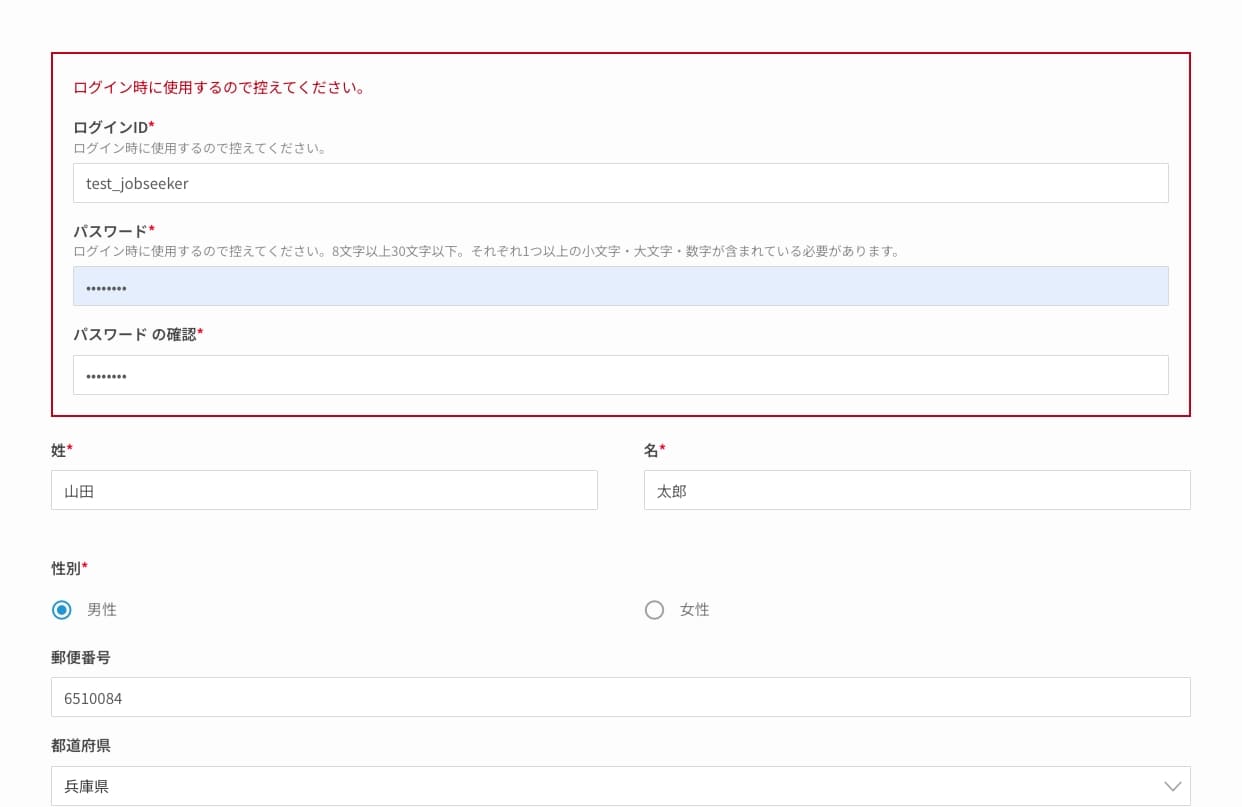Viewport: 1242px width, 807px height.
Task: Click the パスワード の確認 label
Action: (136, 335)
